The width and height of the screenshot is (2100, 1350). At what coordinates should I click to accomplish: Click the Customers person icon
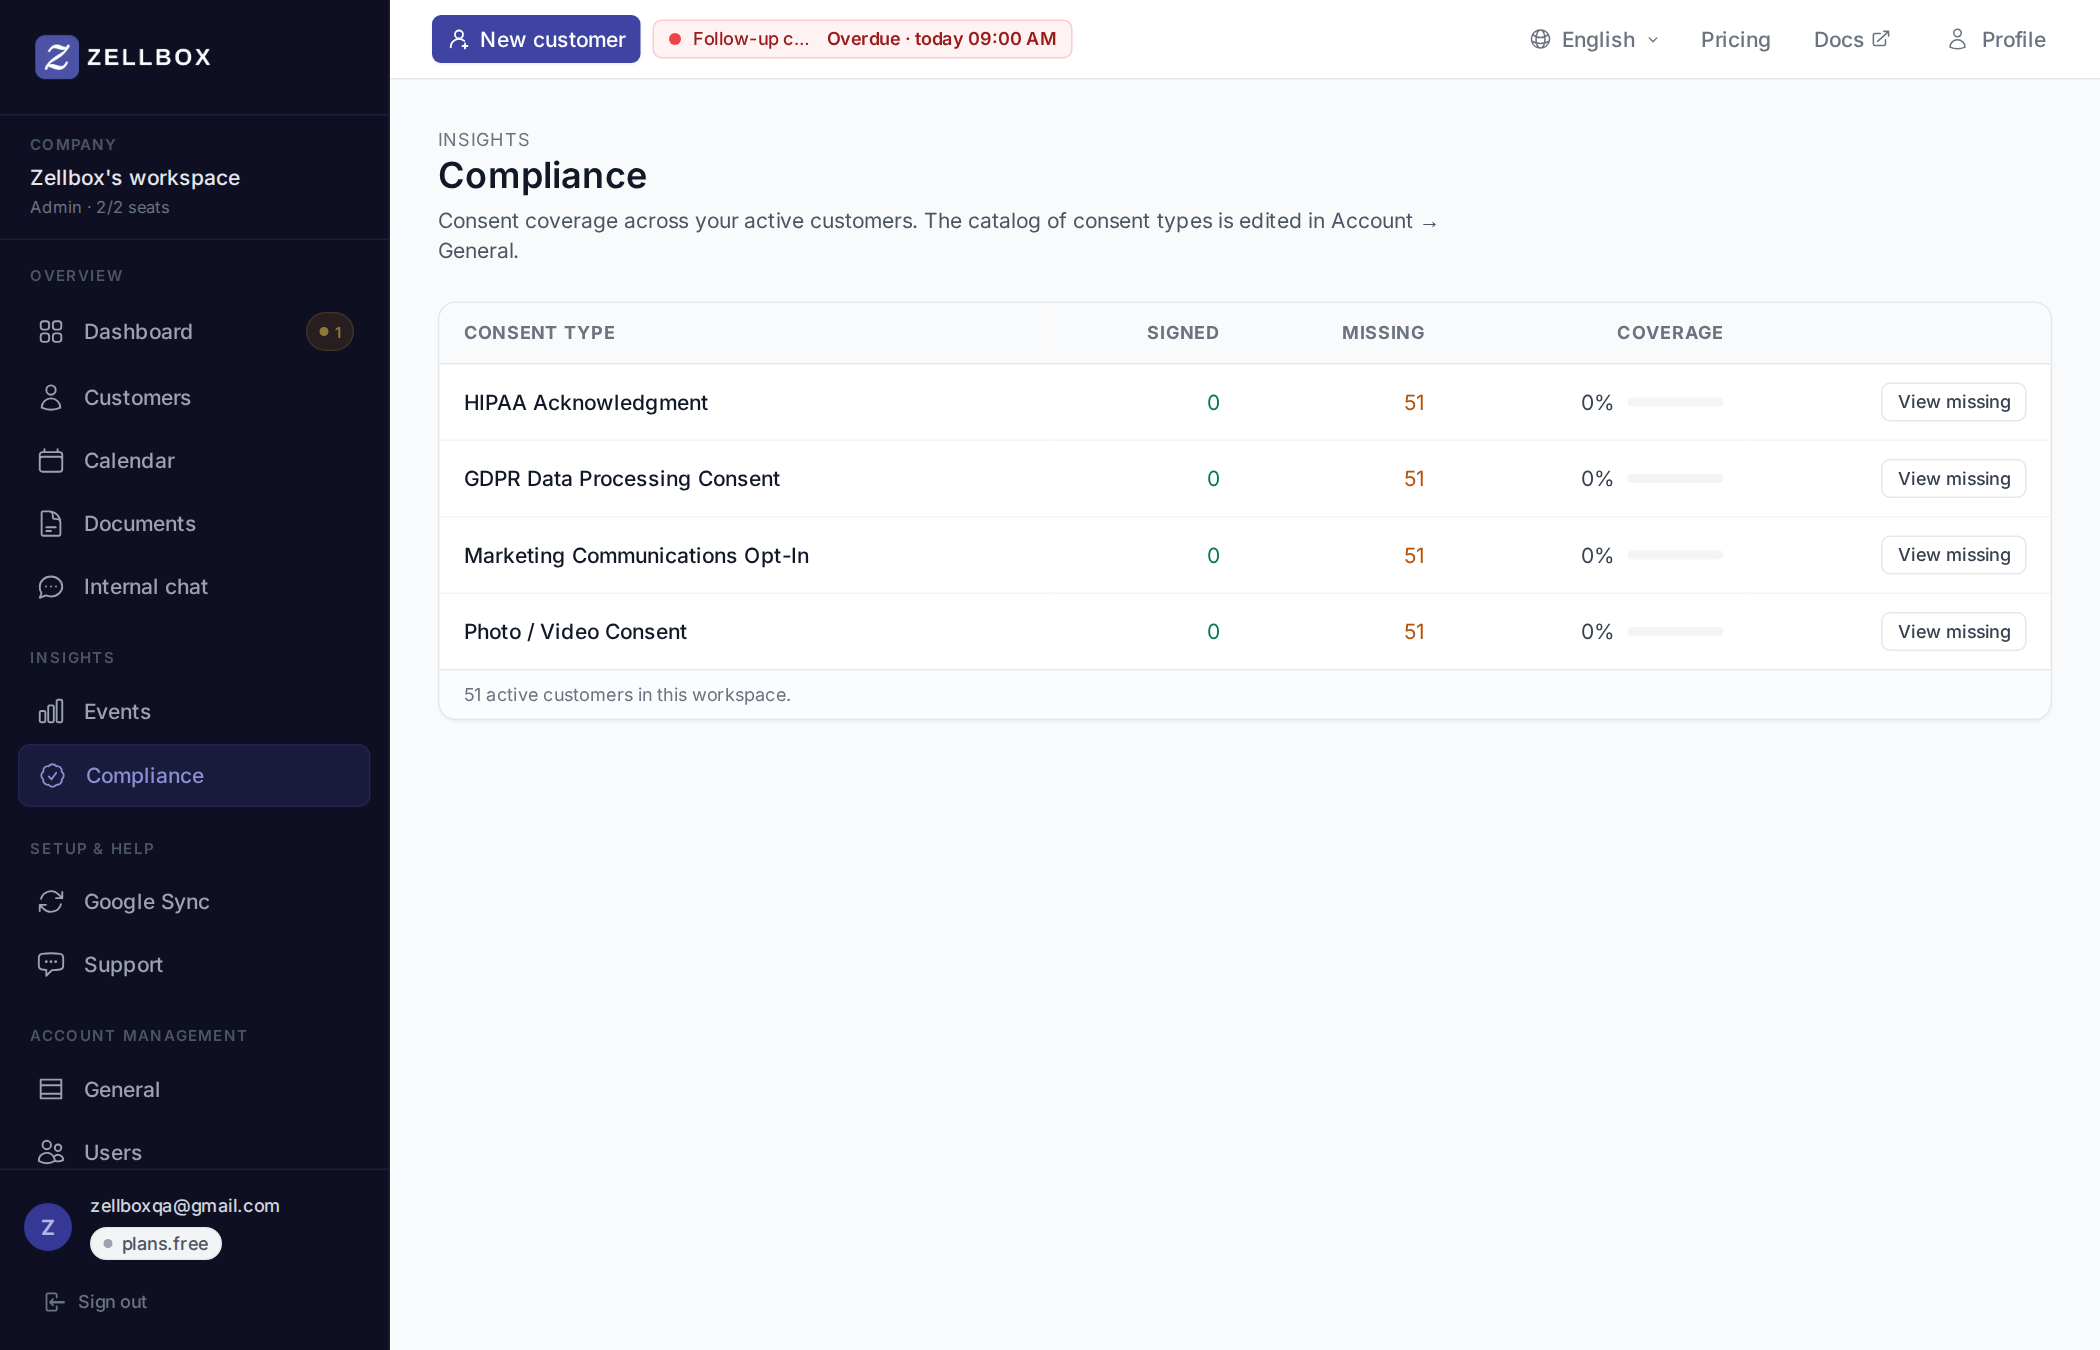[51, 398]
